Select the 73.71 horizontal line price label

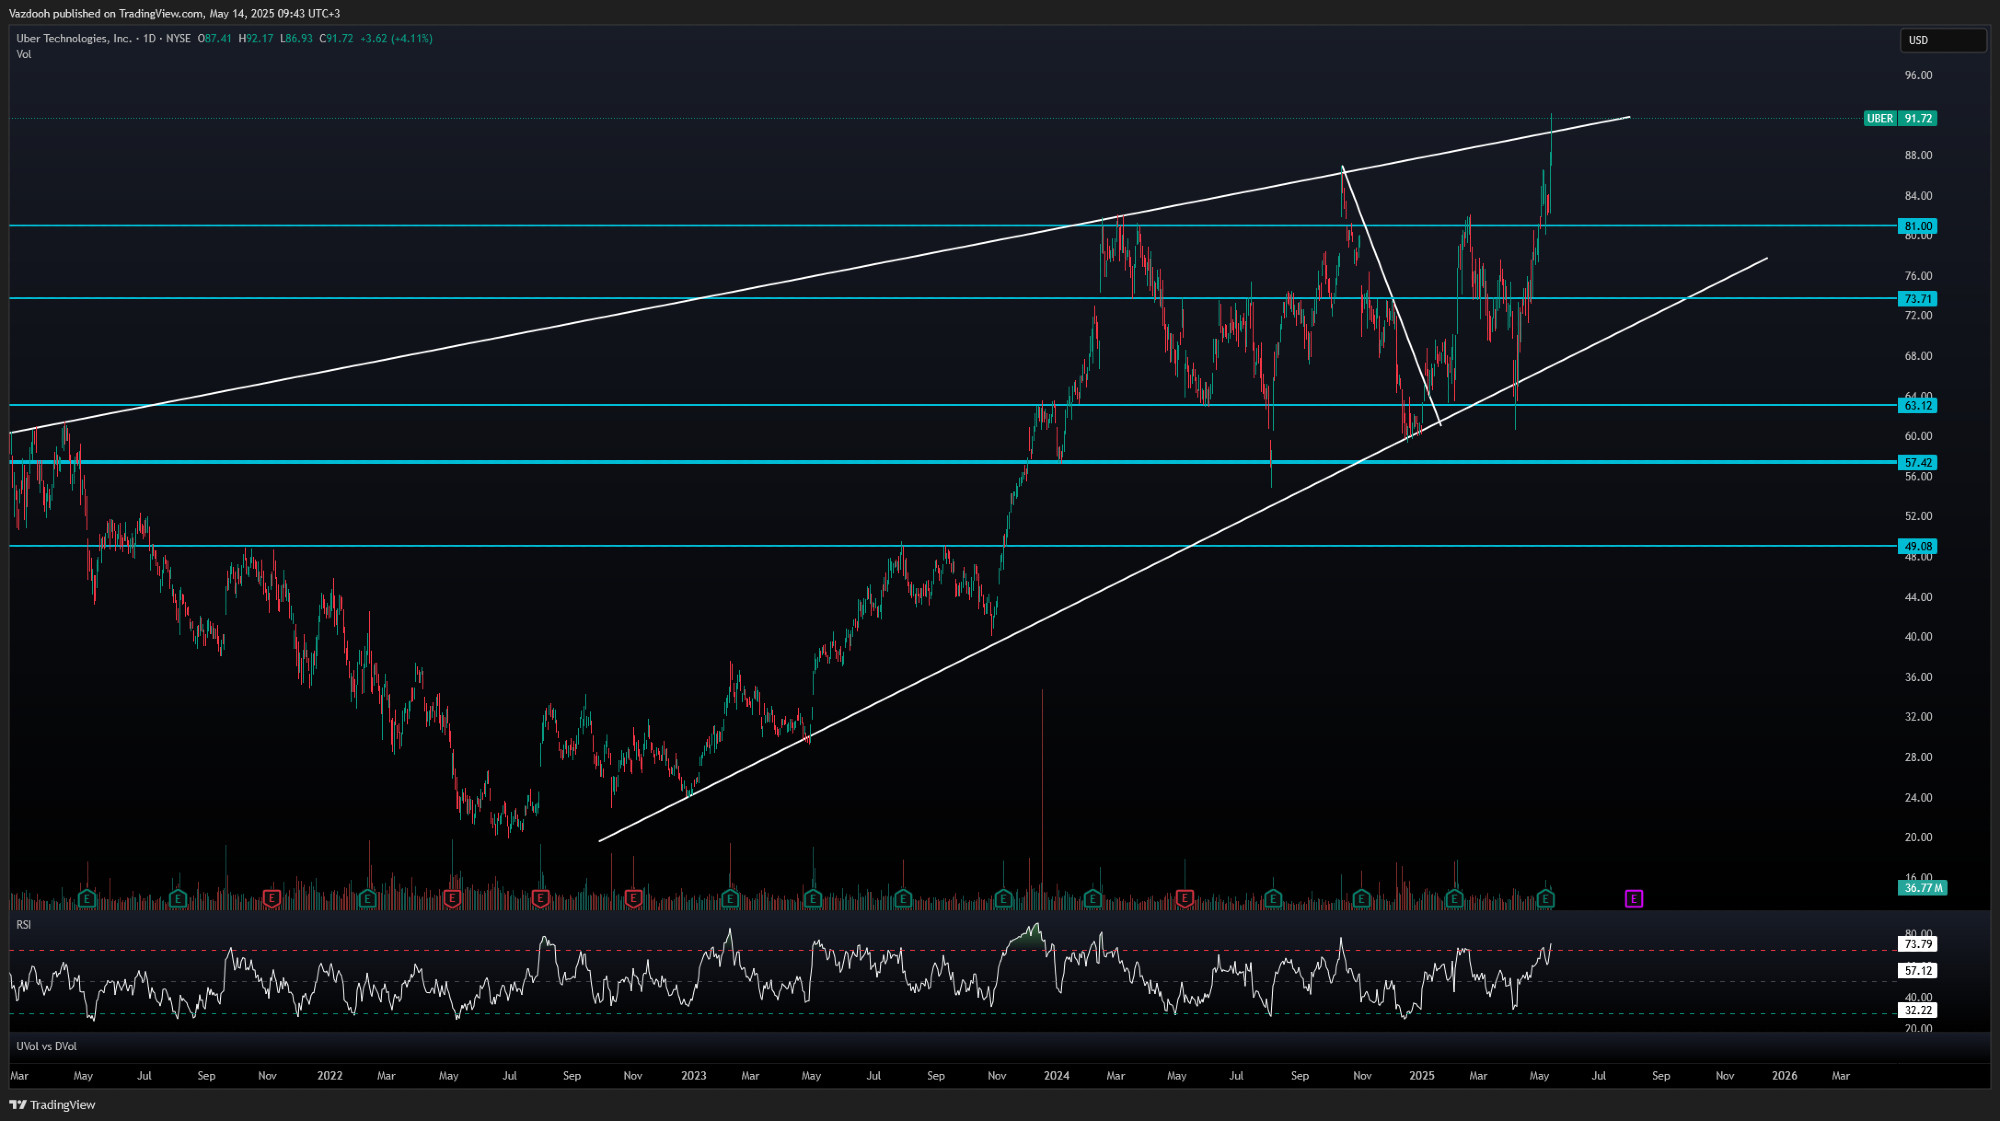[1918, 299]
